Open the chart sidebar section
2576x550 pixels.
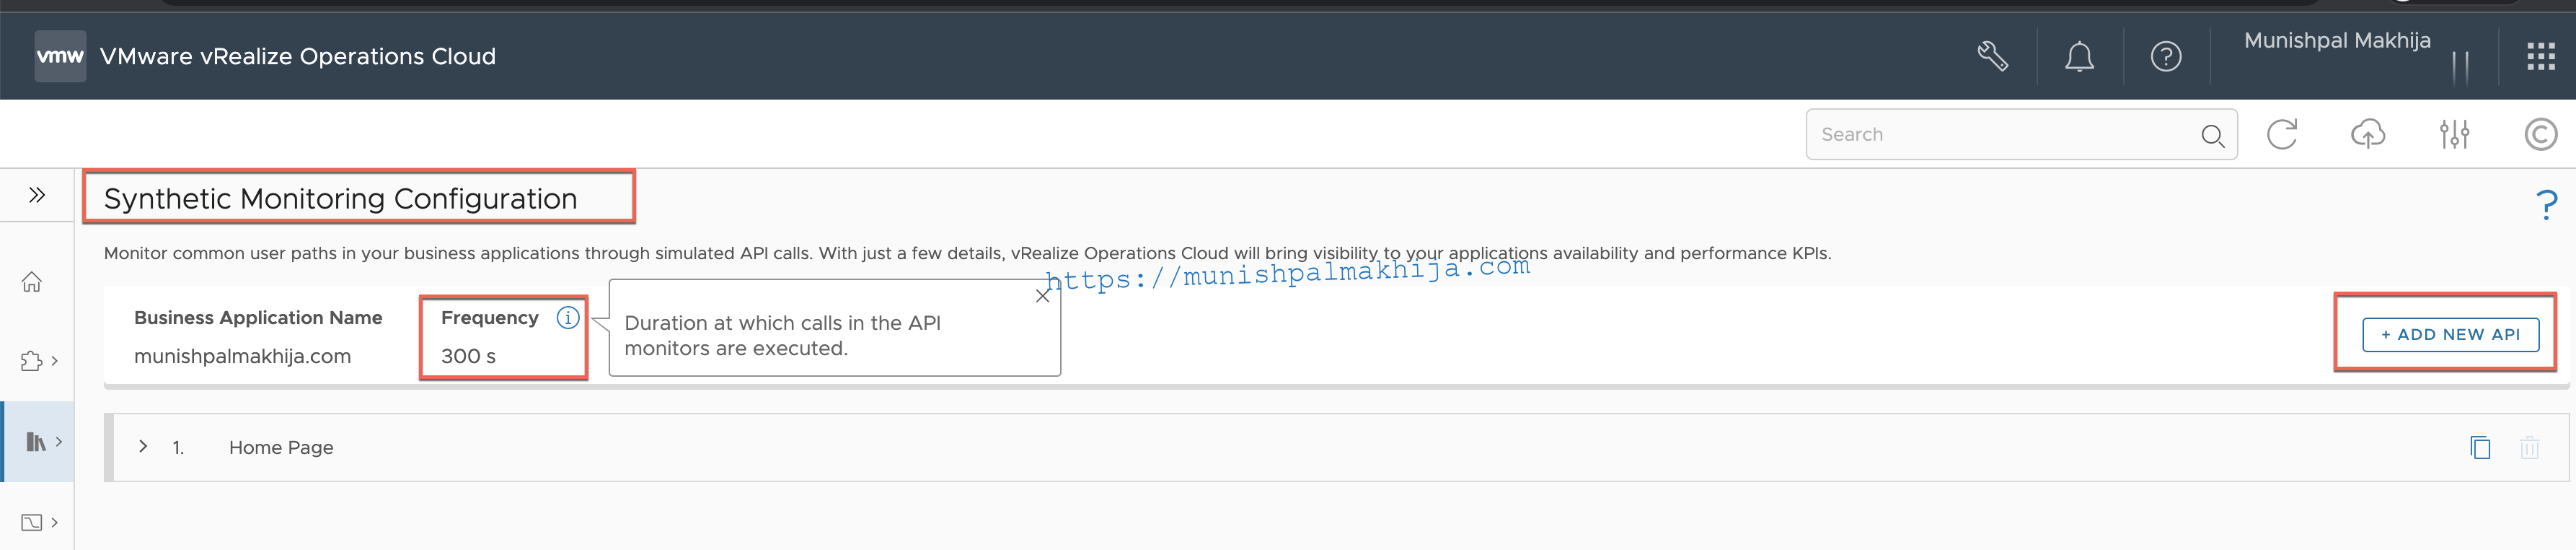[38, 522]
